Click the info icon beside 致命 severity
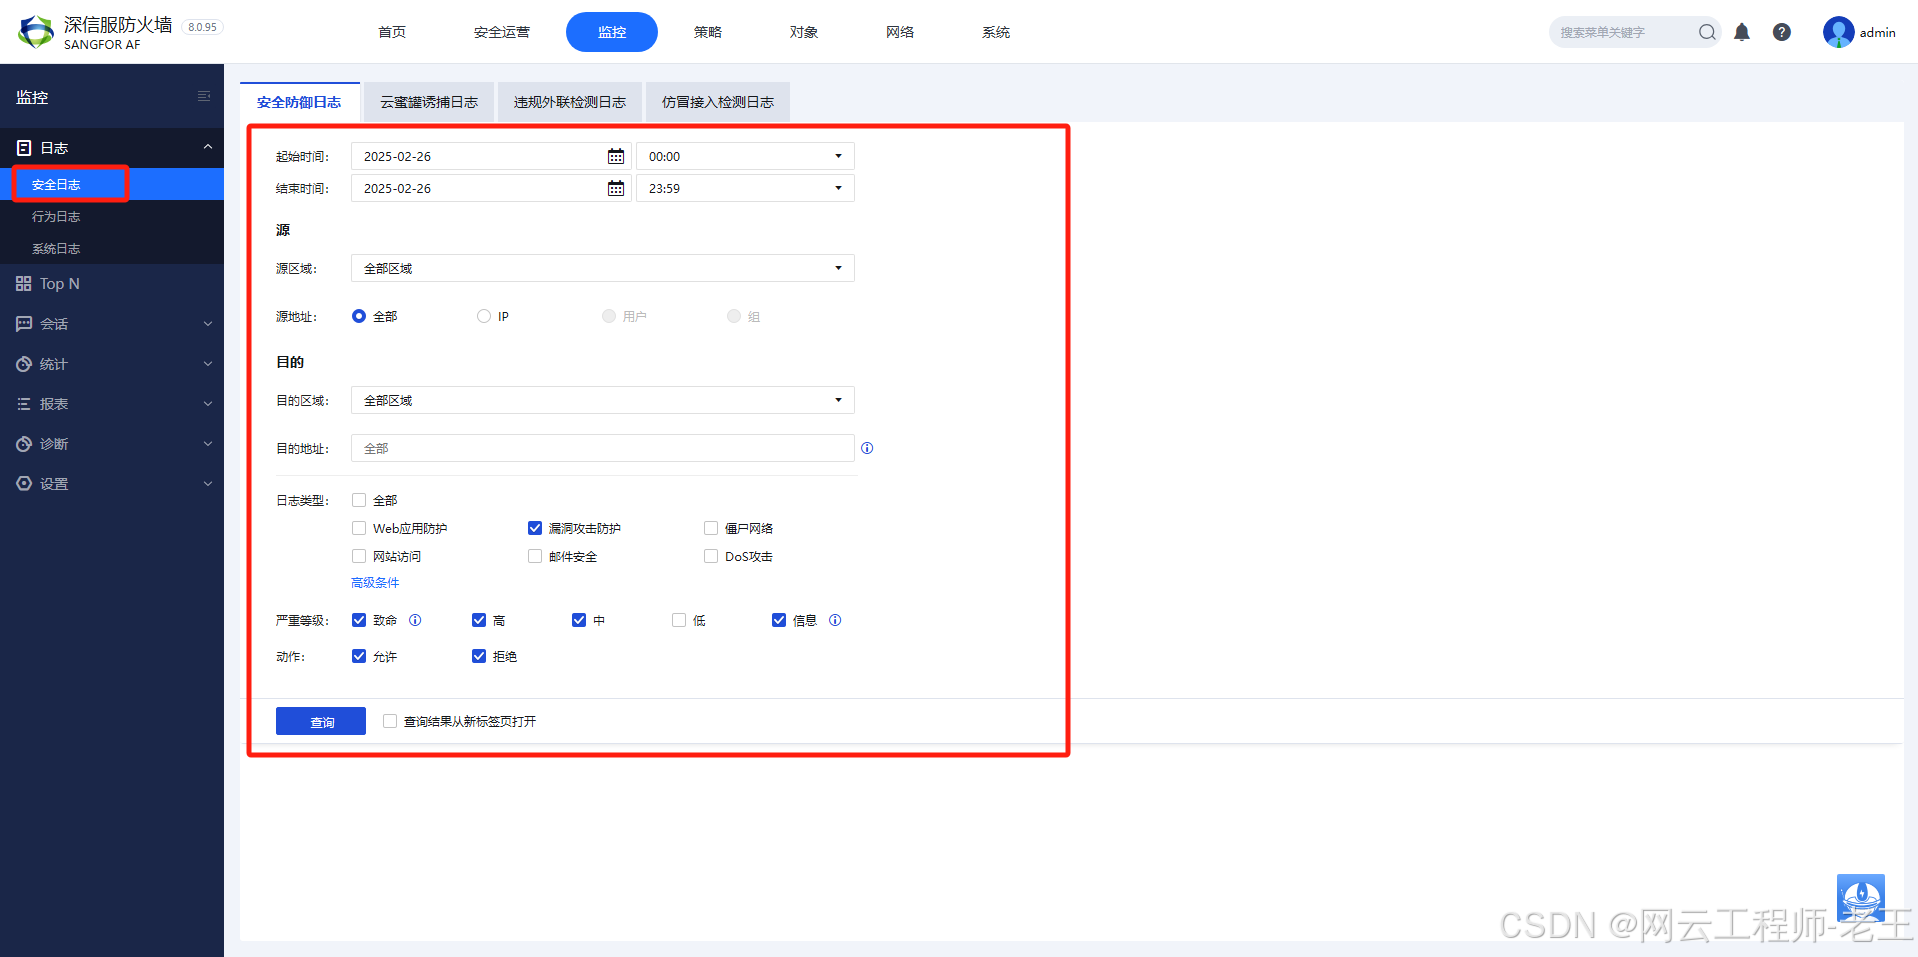1918x957 pixels. point(415,620)
